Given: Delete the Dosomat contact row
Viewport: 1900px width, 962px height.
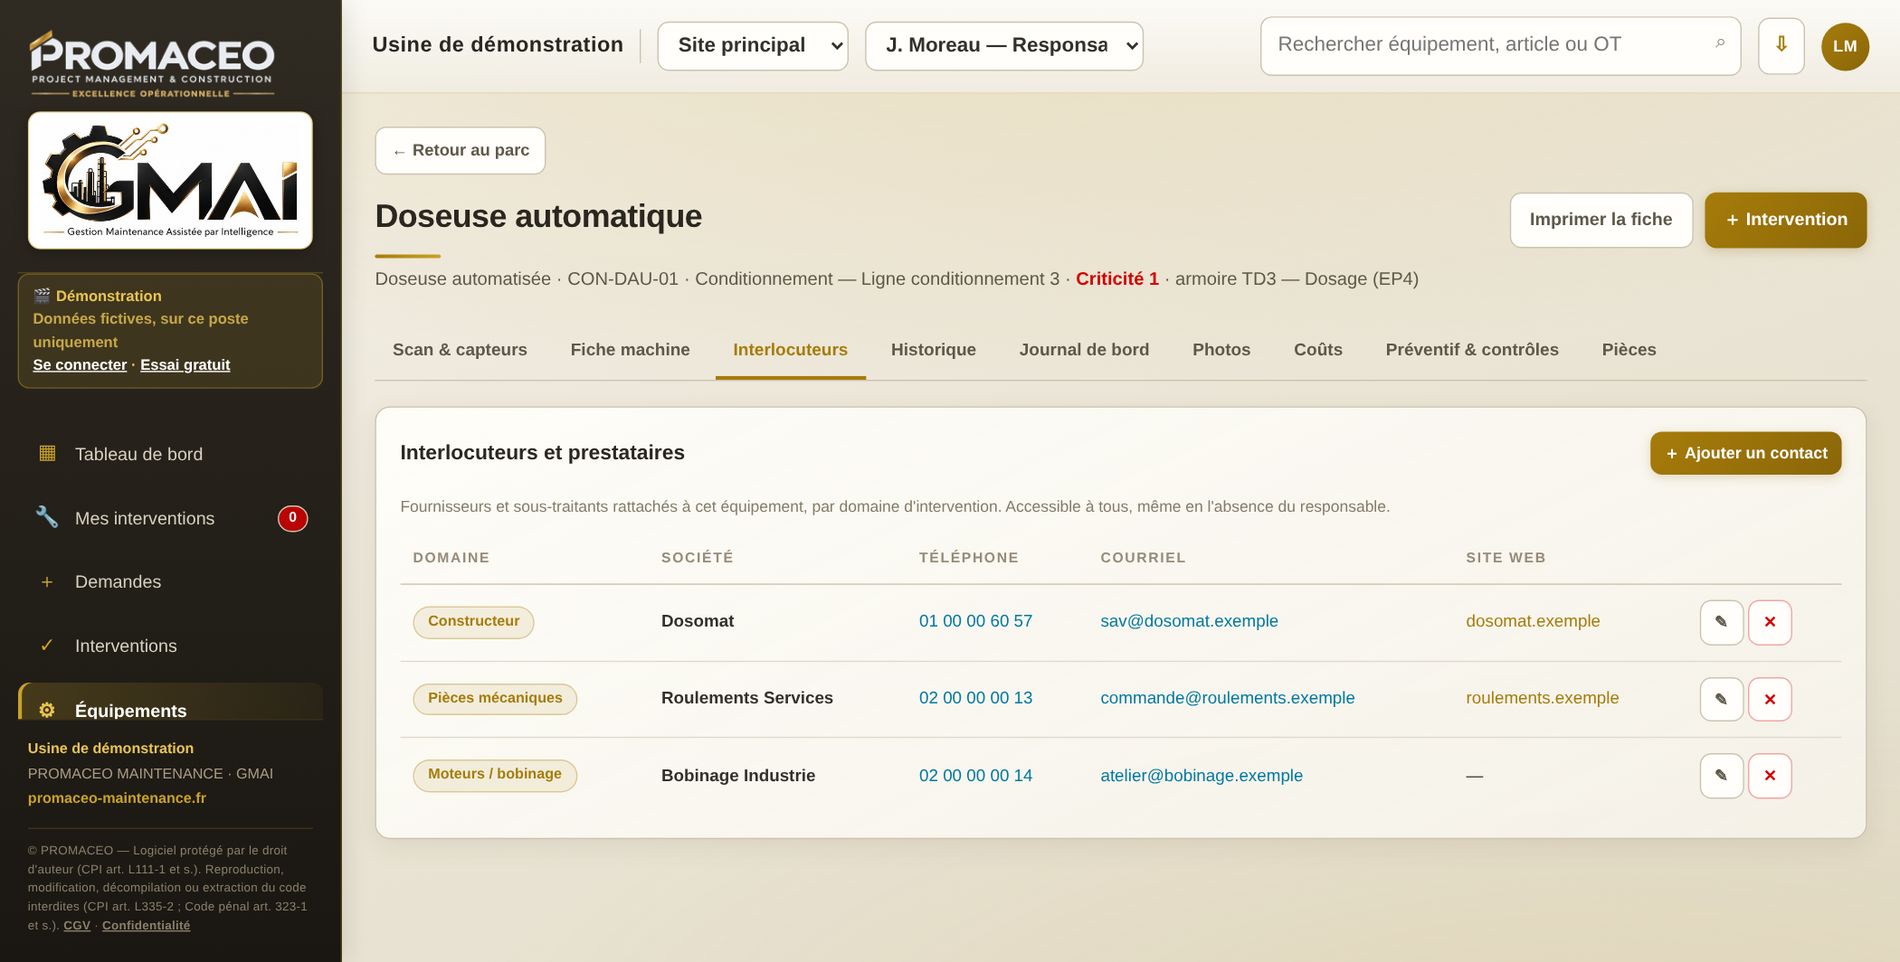Looking at the screenshot, I should pyautogui.click(x=1769, y=622).
